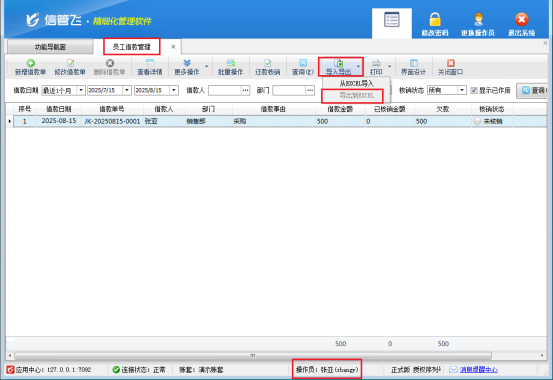Switch to the 功能导航图 tab
This screenshot has width=553, height=380.
(x=50, y=47)
